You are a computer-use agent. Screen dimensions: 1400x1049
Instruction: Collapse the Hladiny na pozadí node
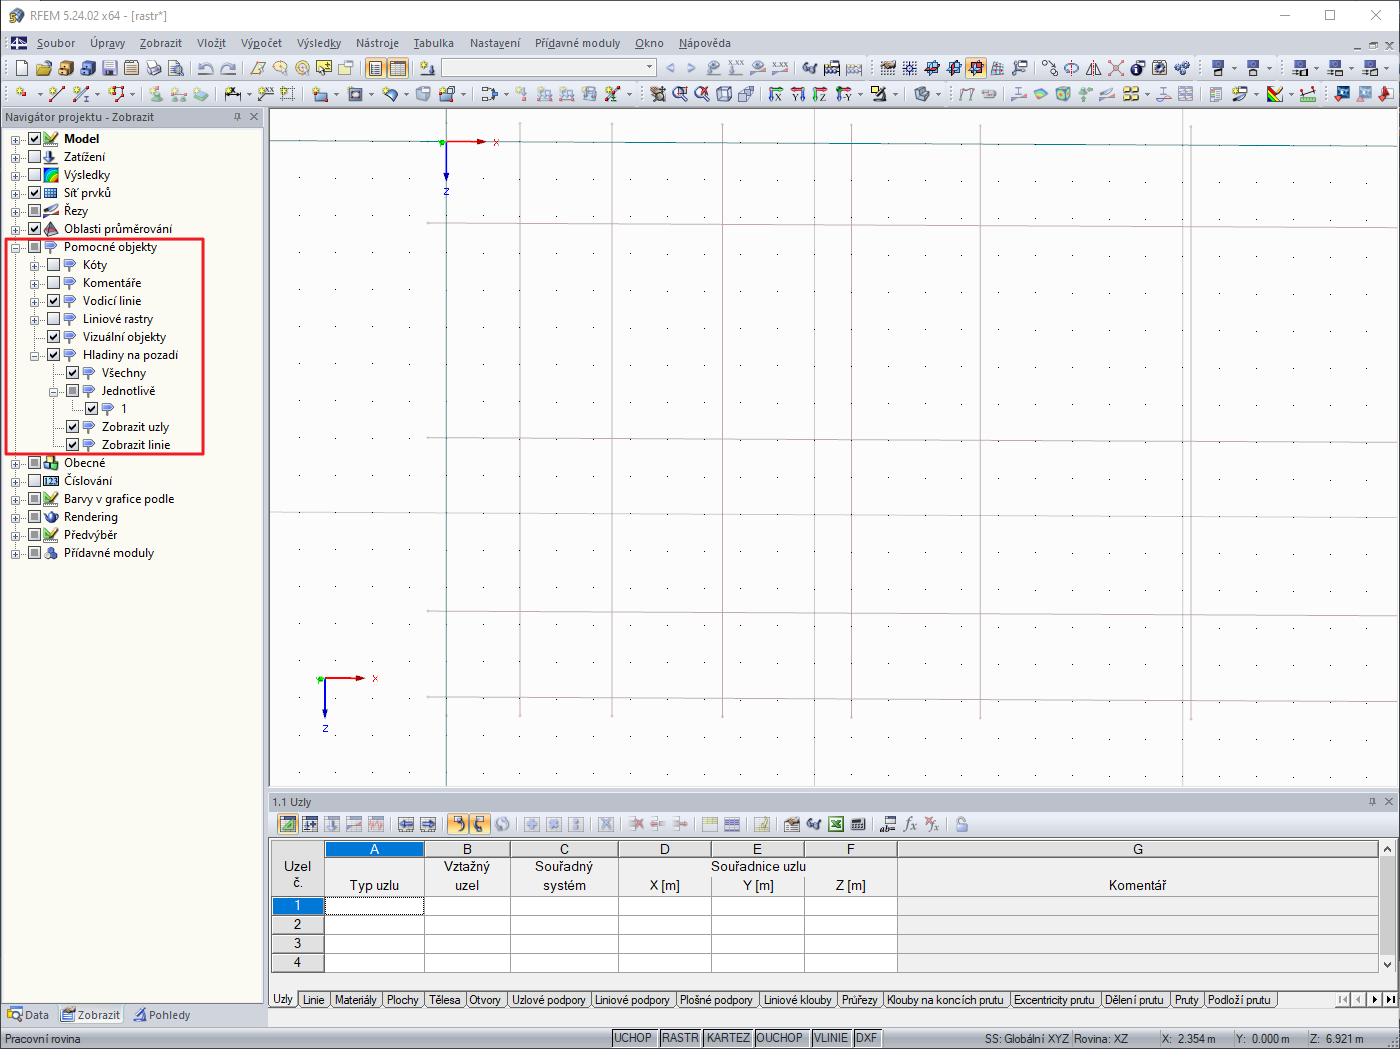tap(35, 355)
